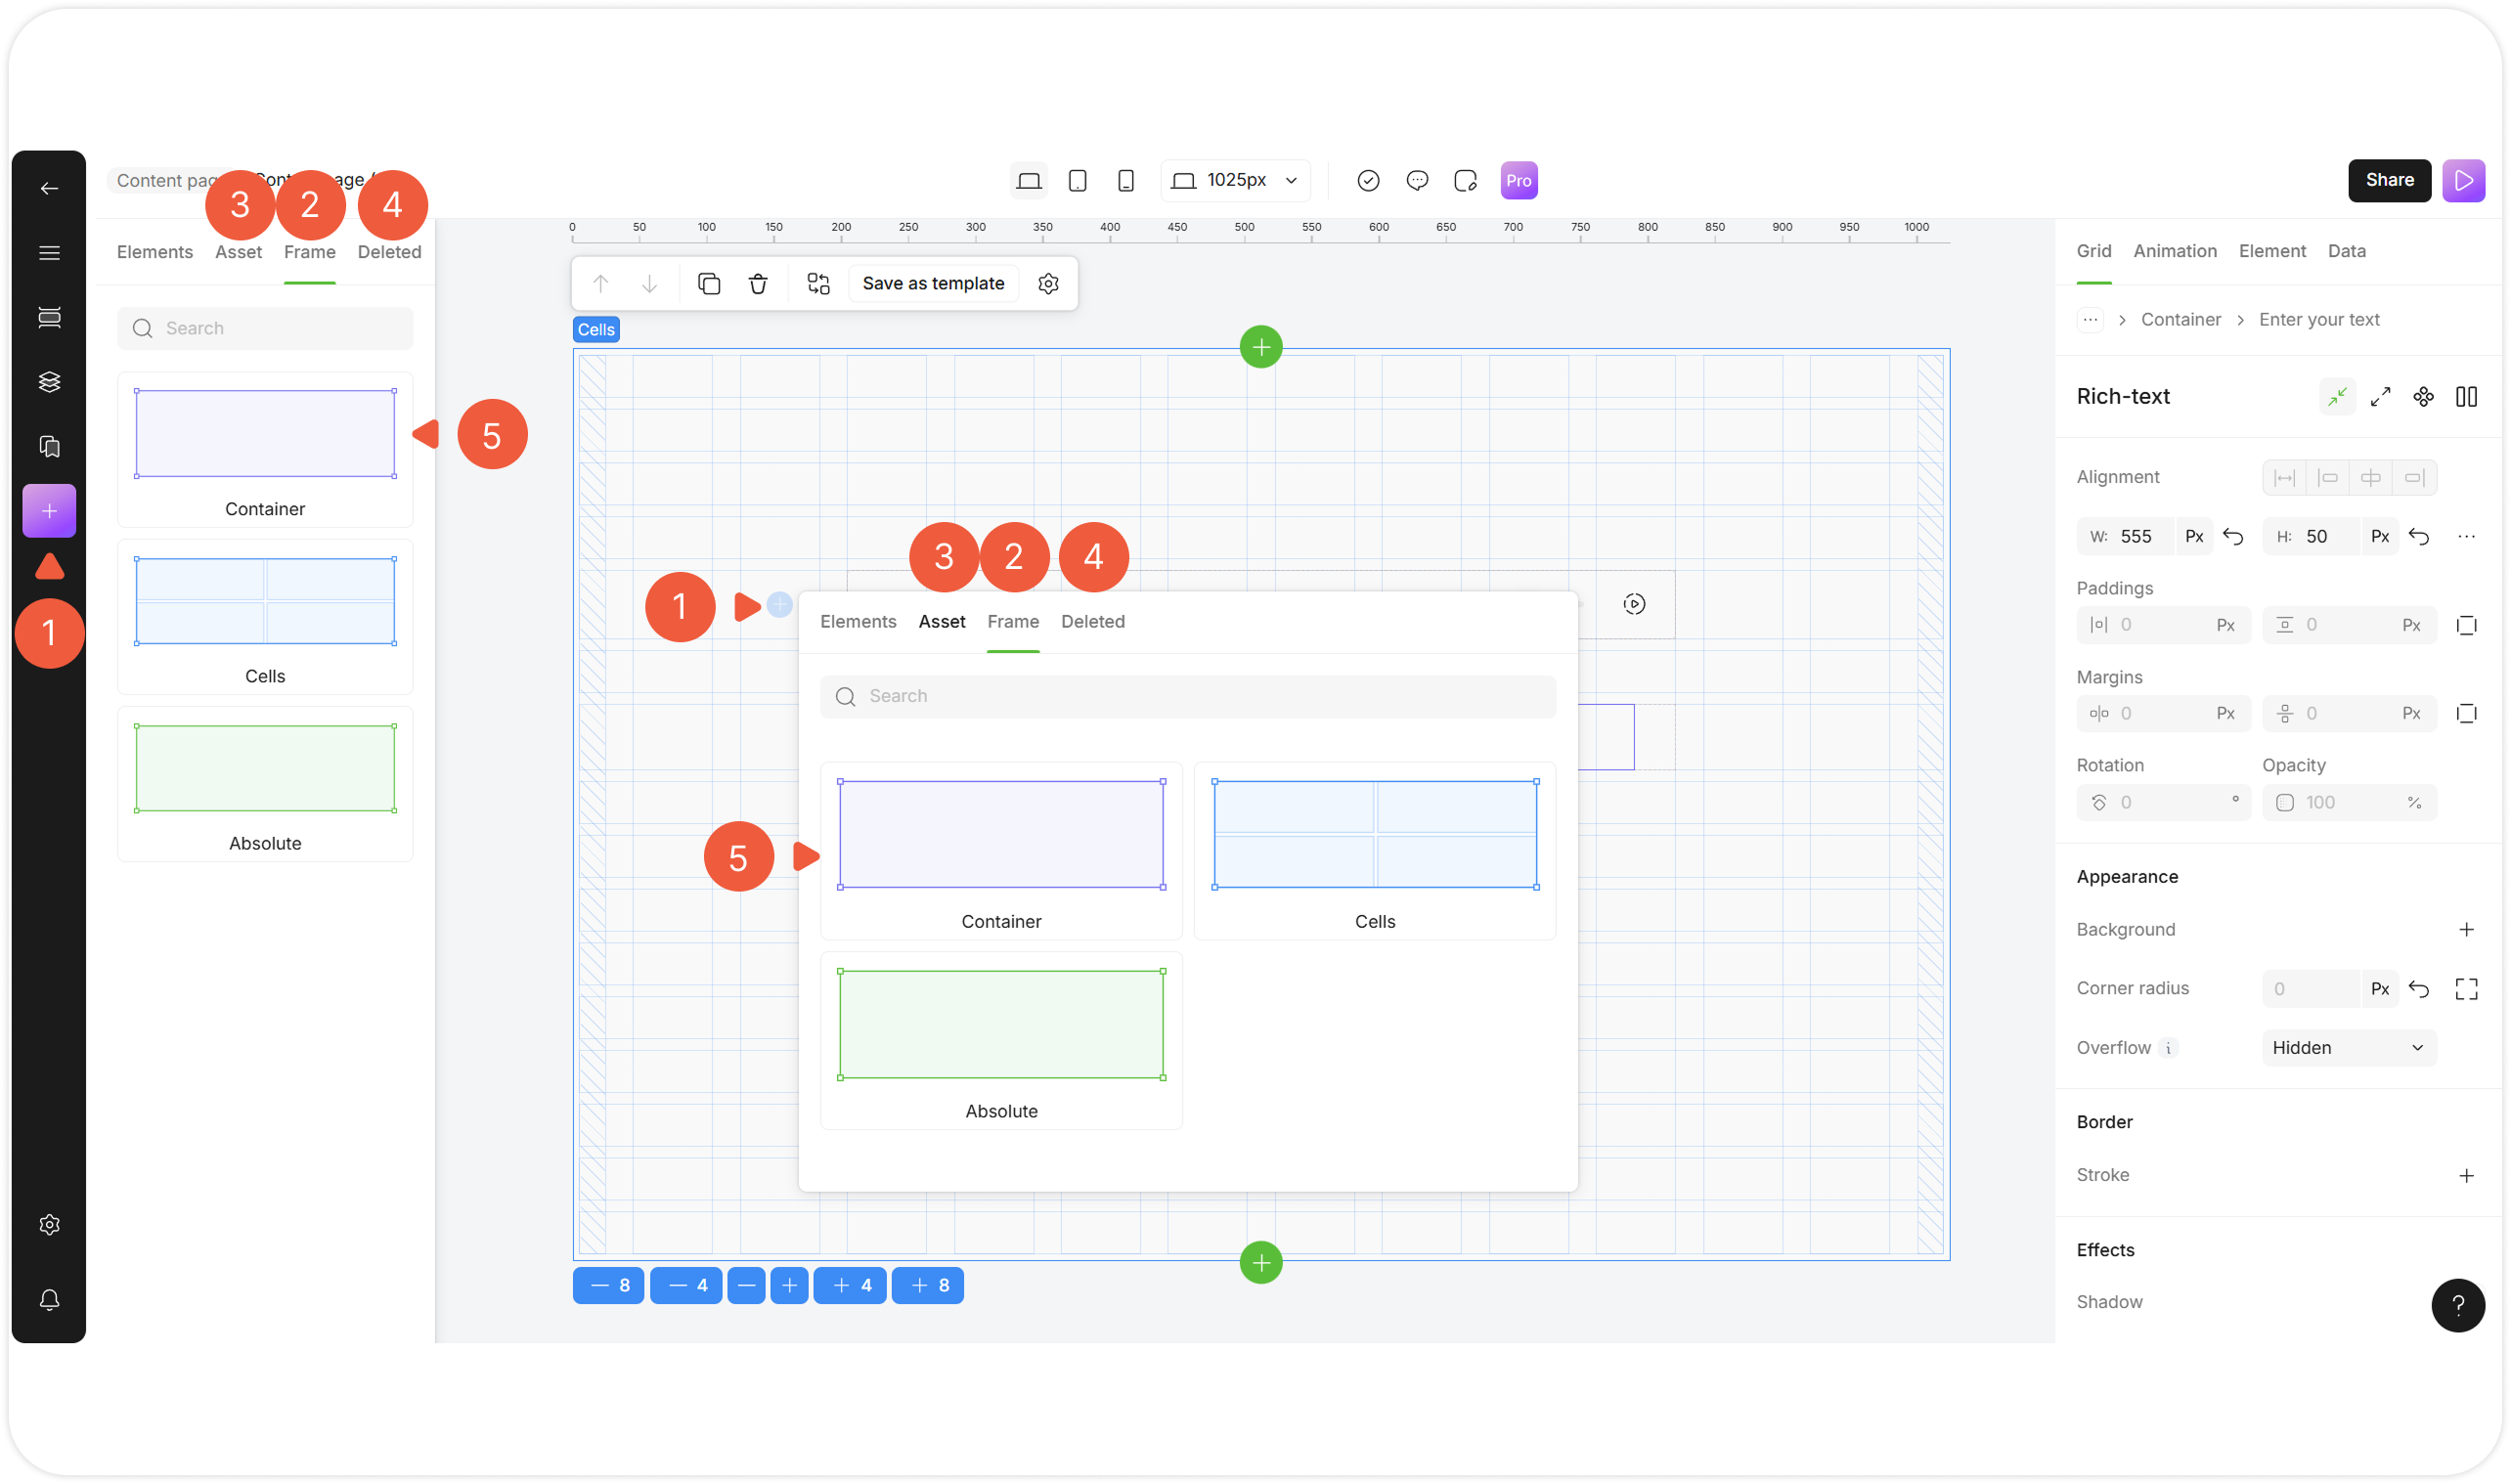Click the duplicate copy icon in toolbar

click(709, 284)
